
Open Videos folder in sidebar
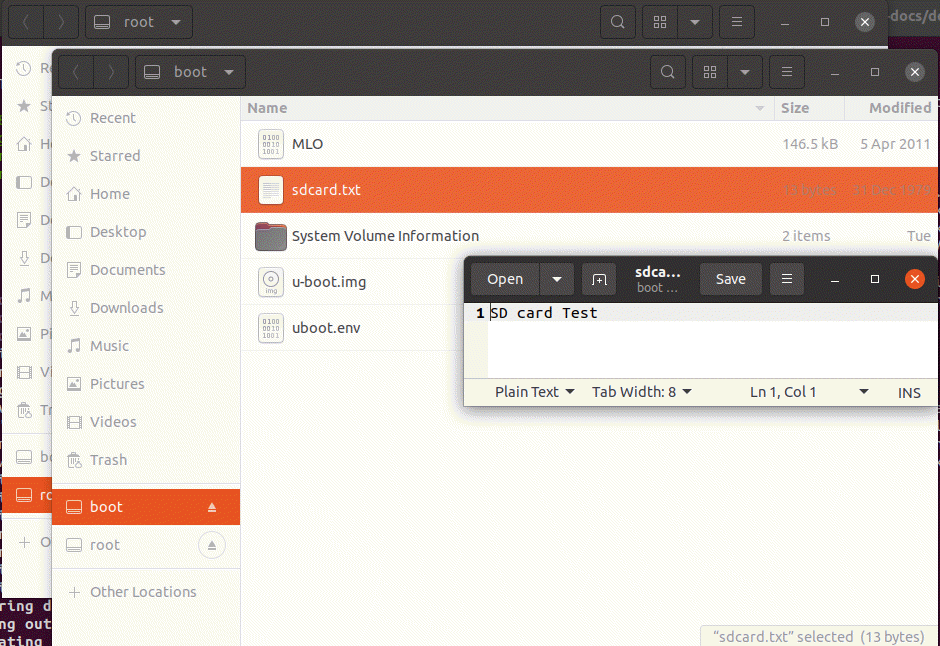(x=146, y=422)
